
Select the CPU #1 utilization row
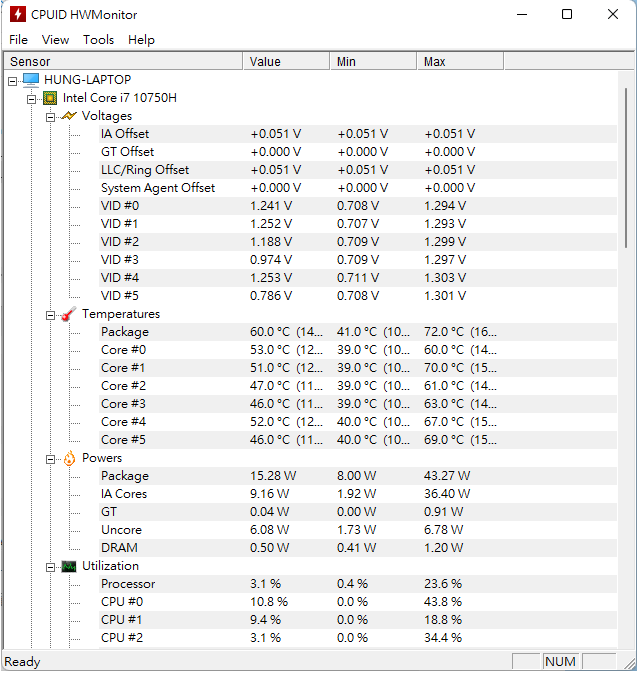pyautogui.click(x=358, y=620)
